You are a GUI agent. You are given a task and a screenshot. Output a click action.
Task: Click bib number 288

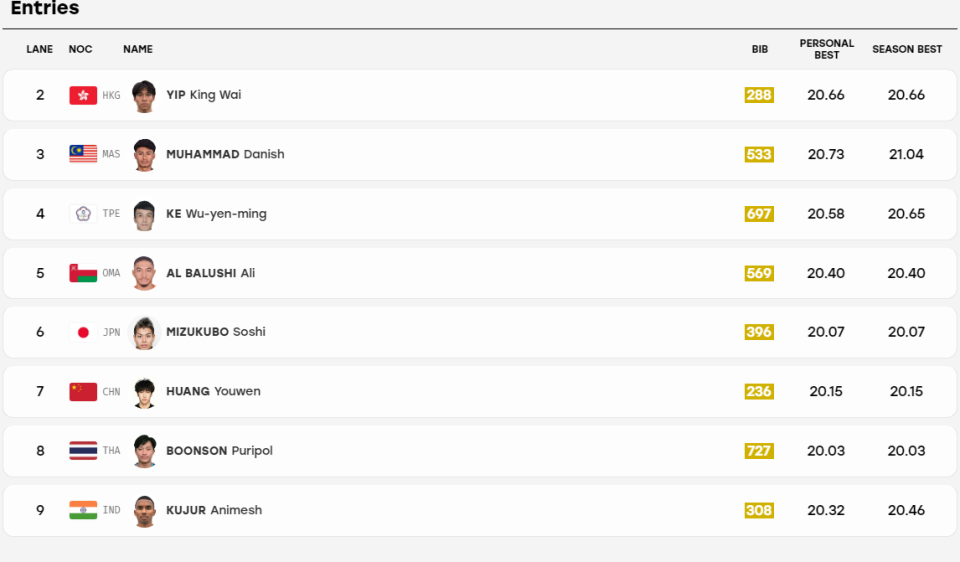click(x=759, y=95)
